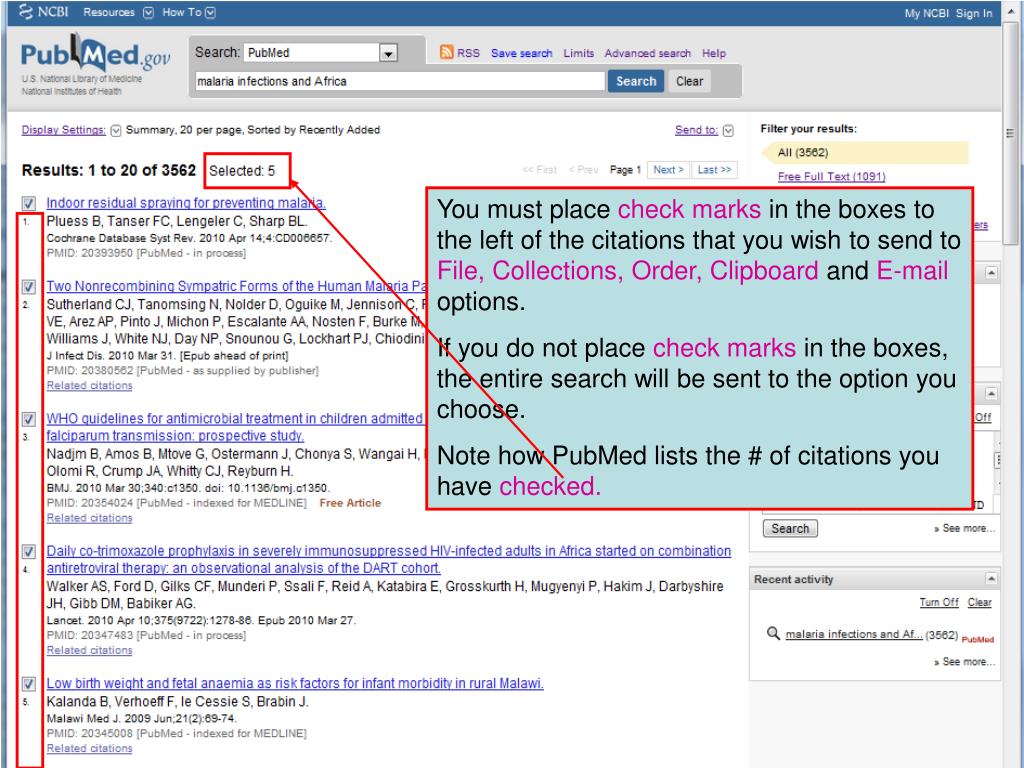Screen dimensions: 1024x768
Task: Go to the Next results page
Action: [668, 170]
